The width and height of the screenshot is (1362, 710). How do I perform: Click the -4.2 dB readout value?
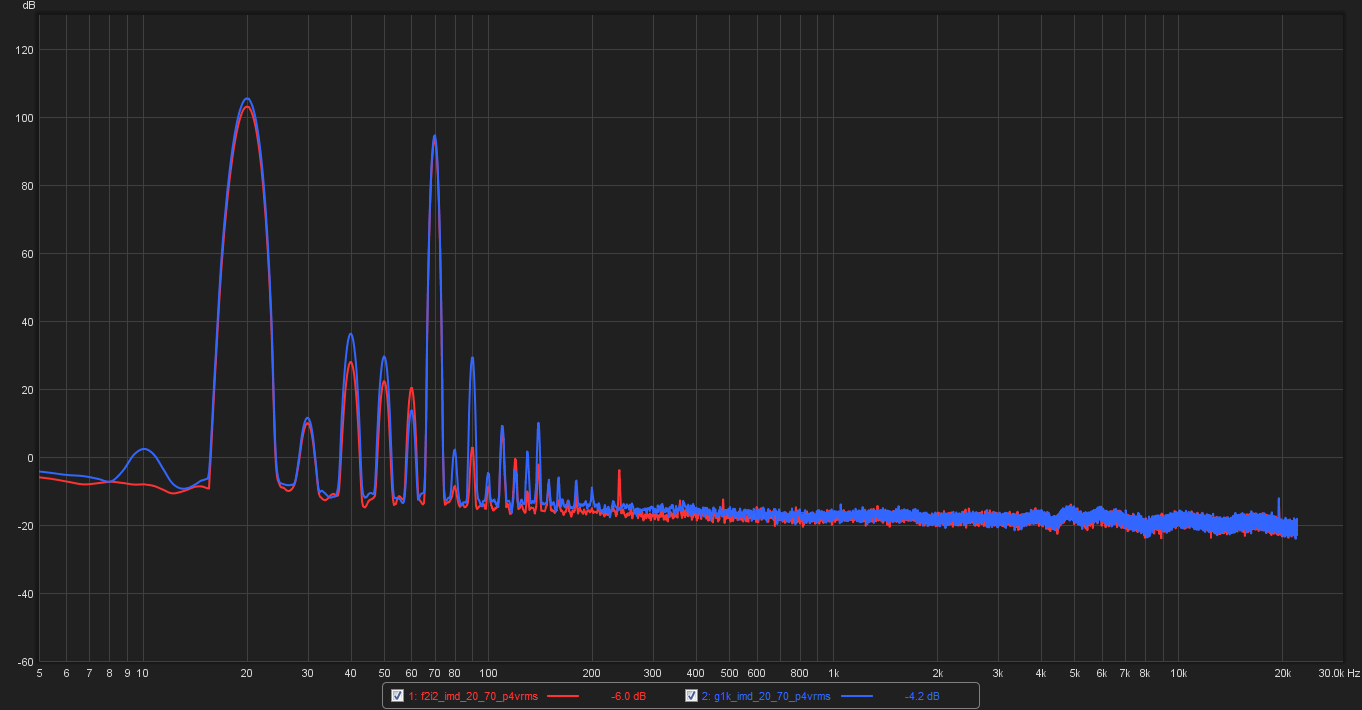[x=921, y=696]
